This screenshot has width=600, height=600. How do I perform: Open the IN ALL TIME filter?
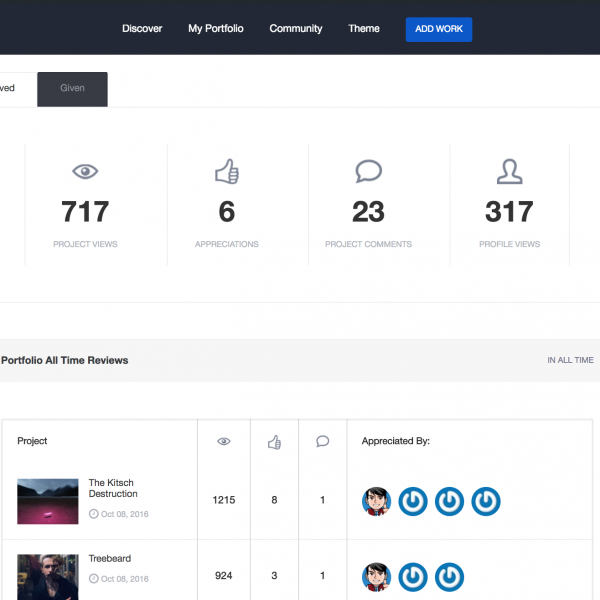click(x=570, y=360)
